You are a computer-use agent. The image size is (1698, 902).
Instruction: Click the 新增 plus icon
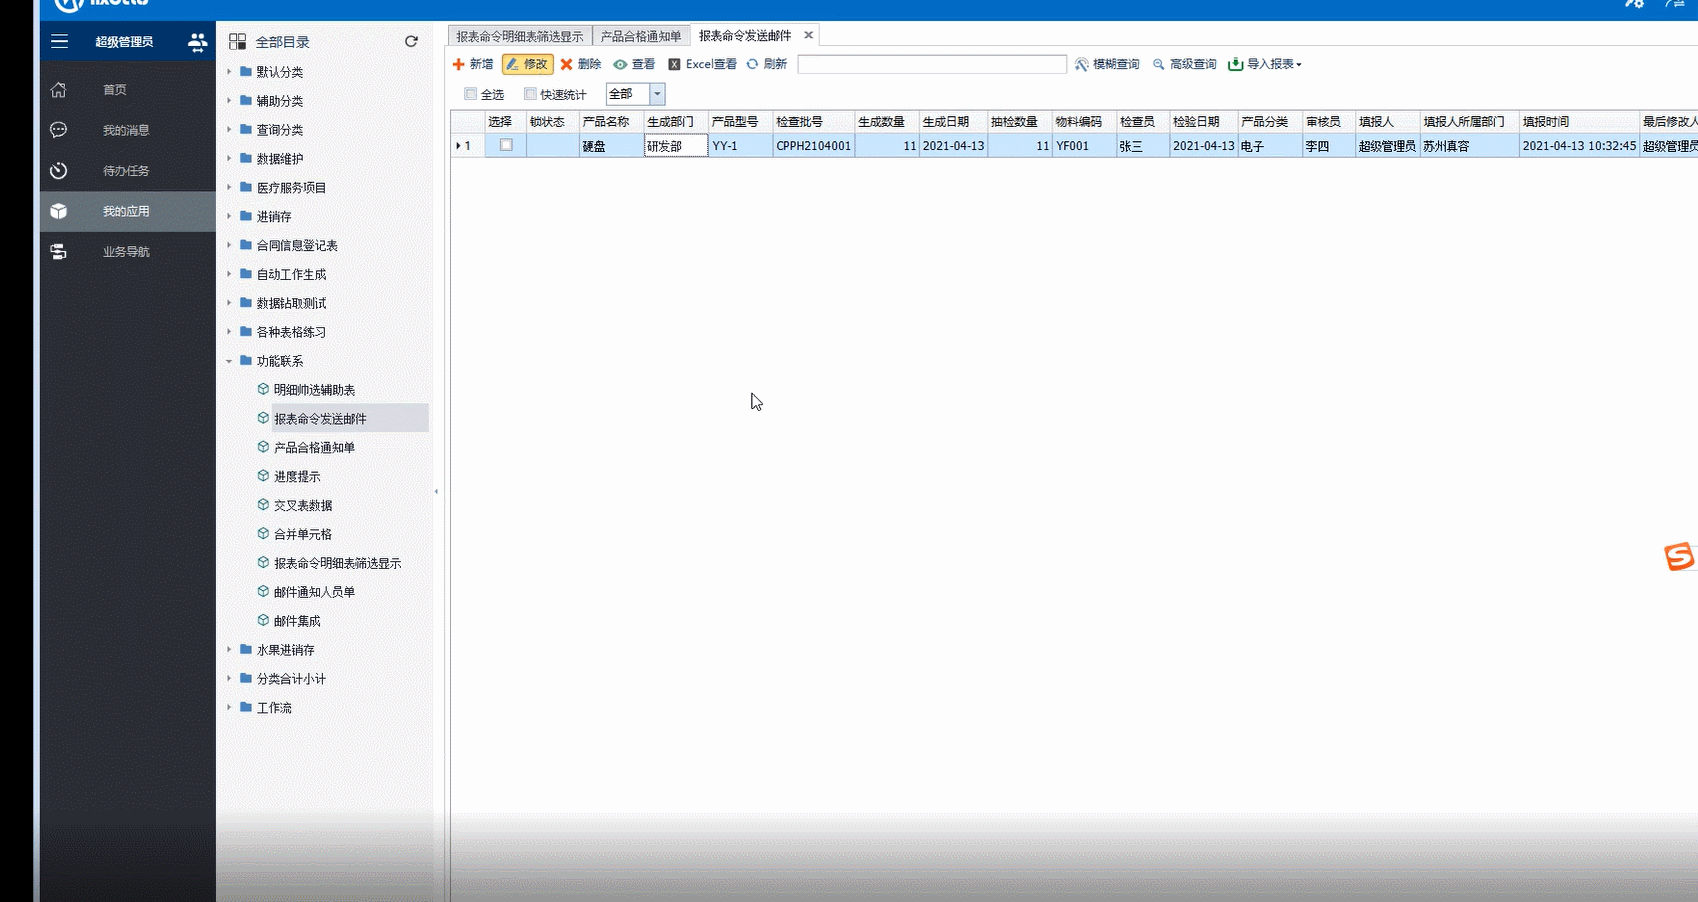coord(459,64)
